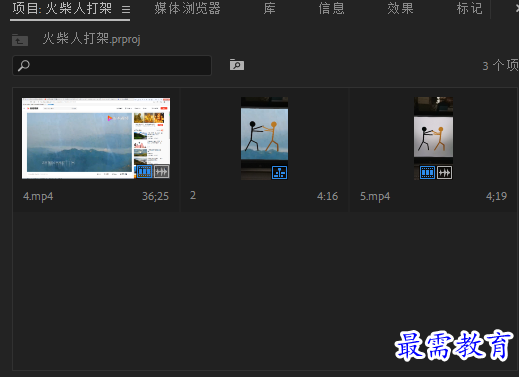Select the 5.mp4 clip thumbnail

coord(433,138)
